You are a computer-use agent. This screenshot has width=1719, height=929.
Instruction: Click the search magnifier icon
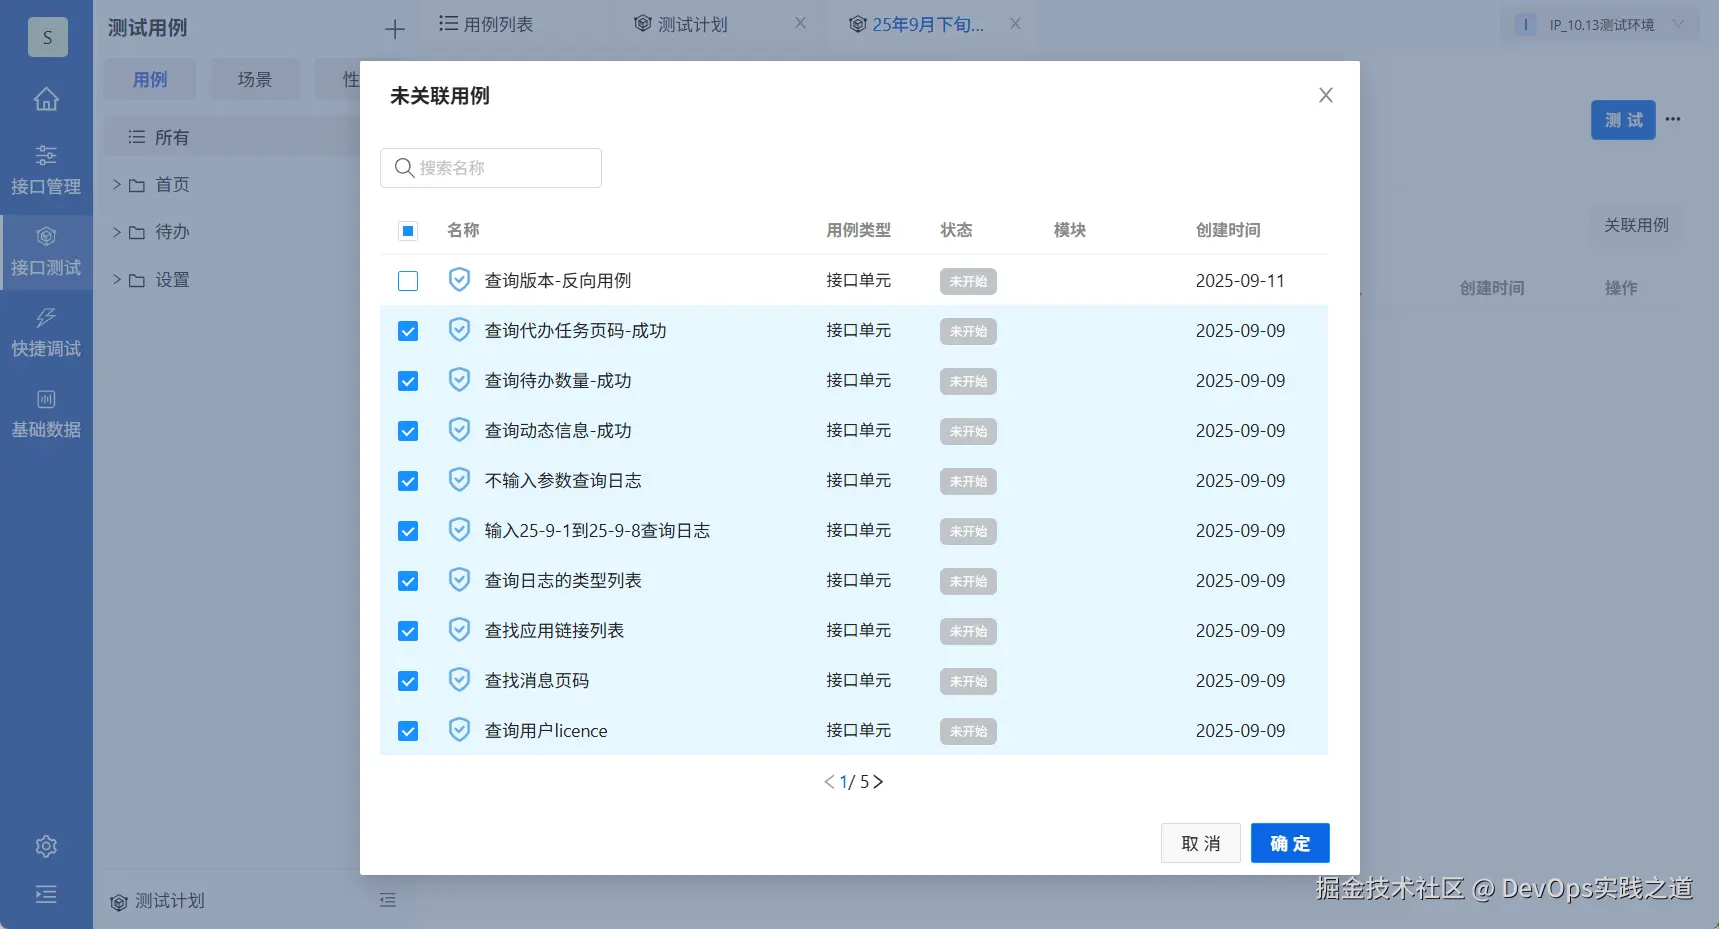(404, 168)
